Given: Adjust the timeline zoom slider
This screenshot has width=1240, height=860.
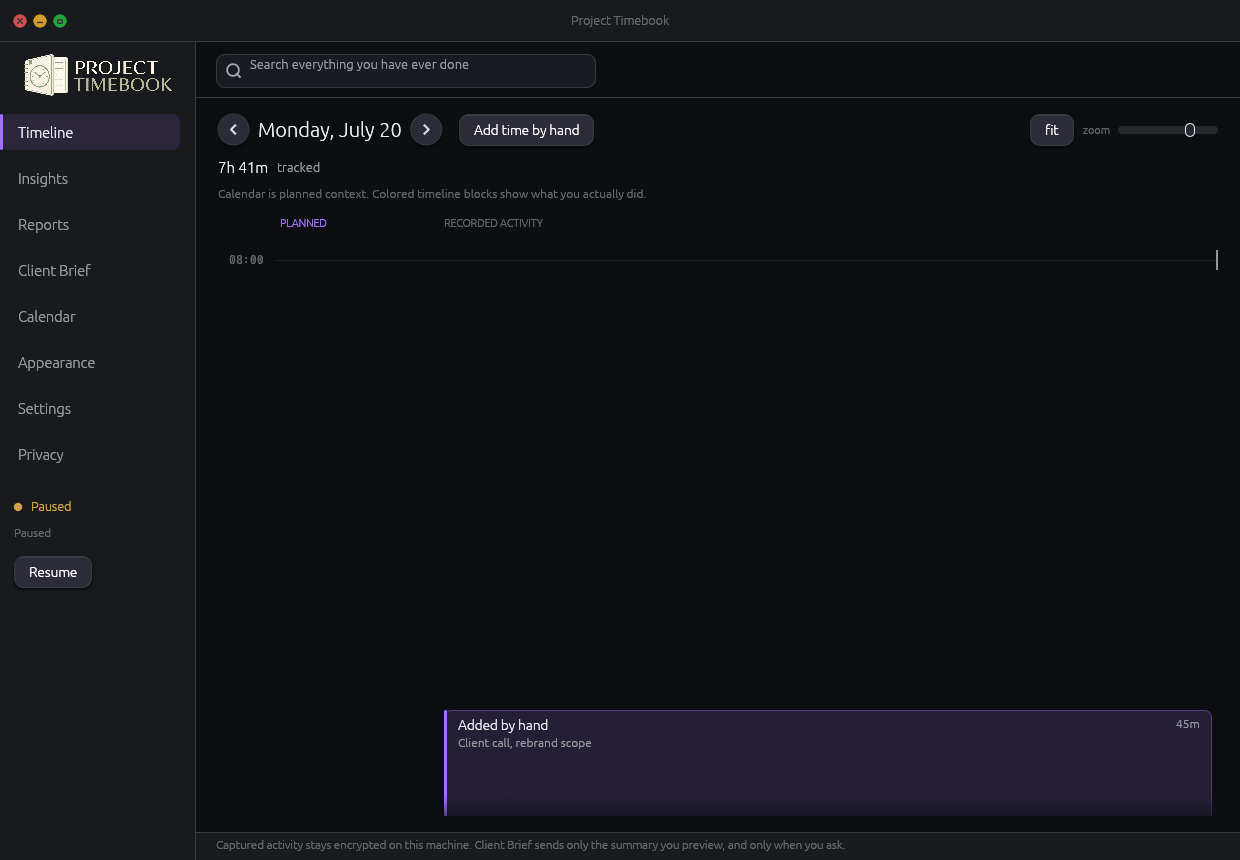Looking at the screenshot, I should coord(1168,130).
